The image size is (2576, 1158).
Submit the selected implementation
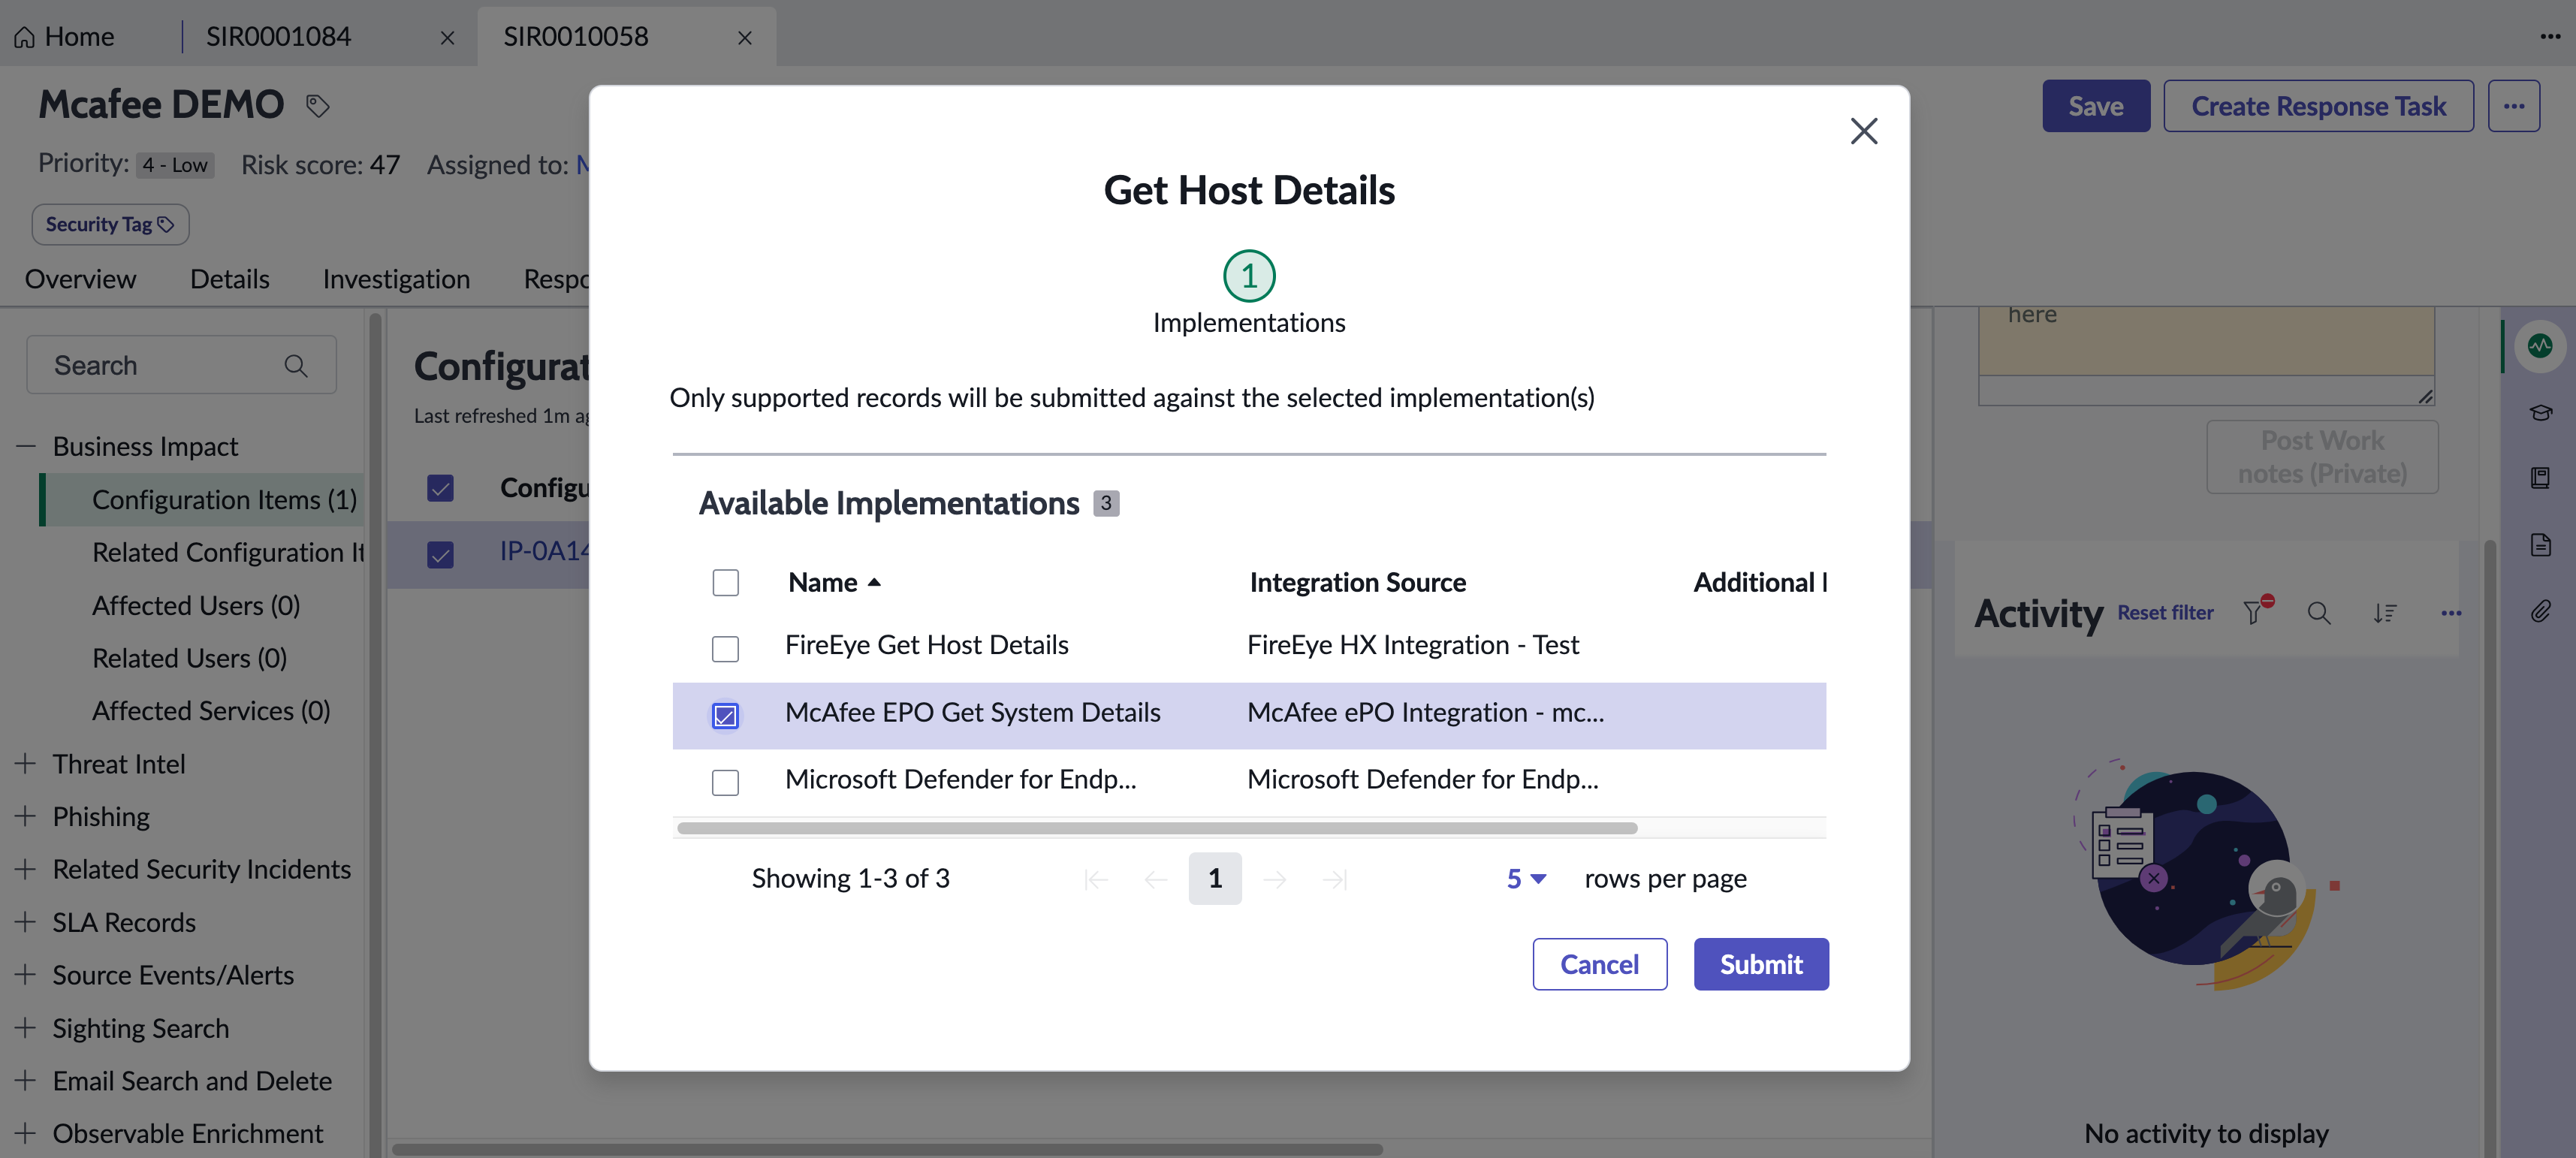(1761, 964)
